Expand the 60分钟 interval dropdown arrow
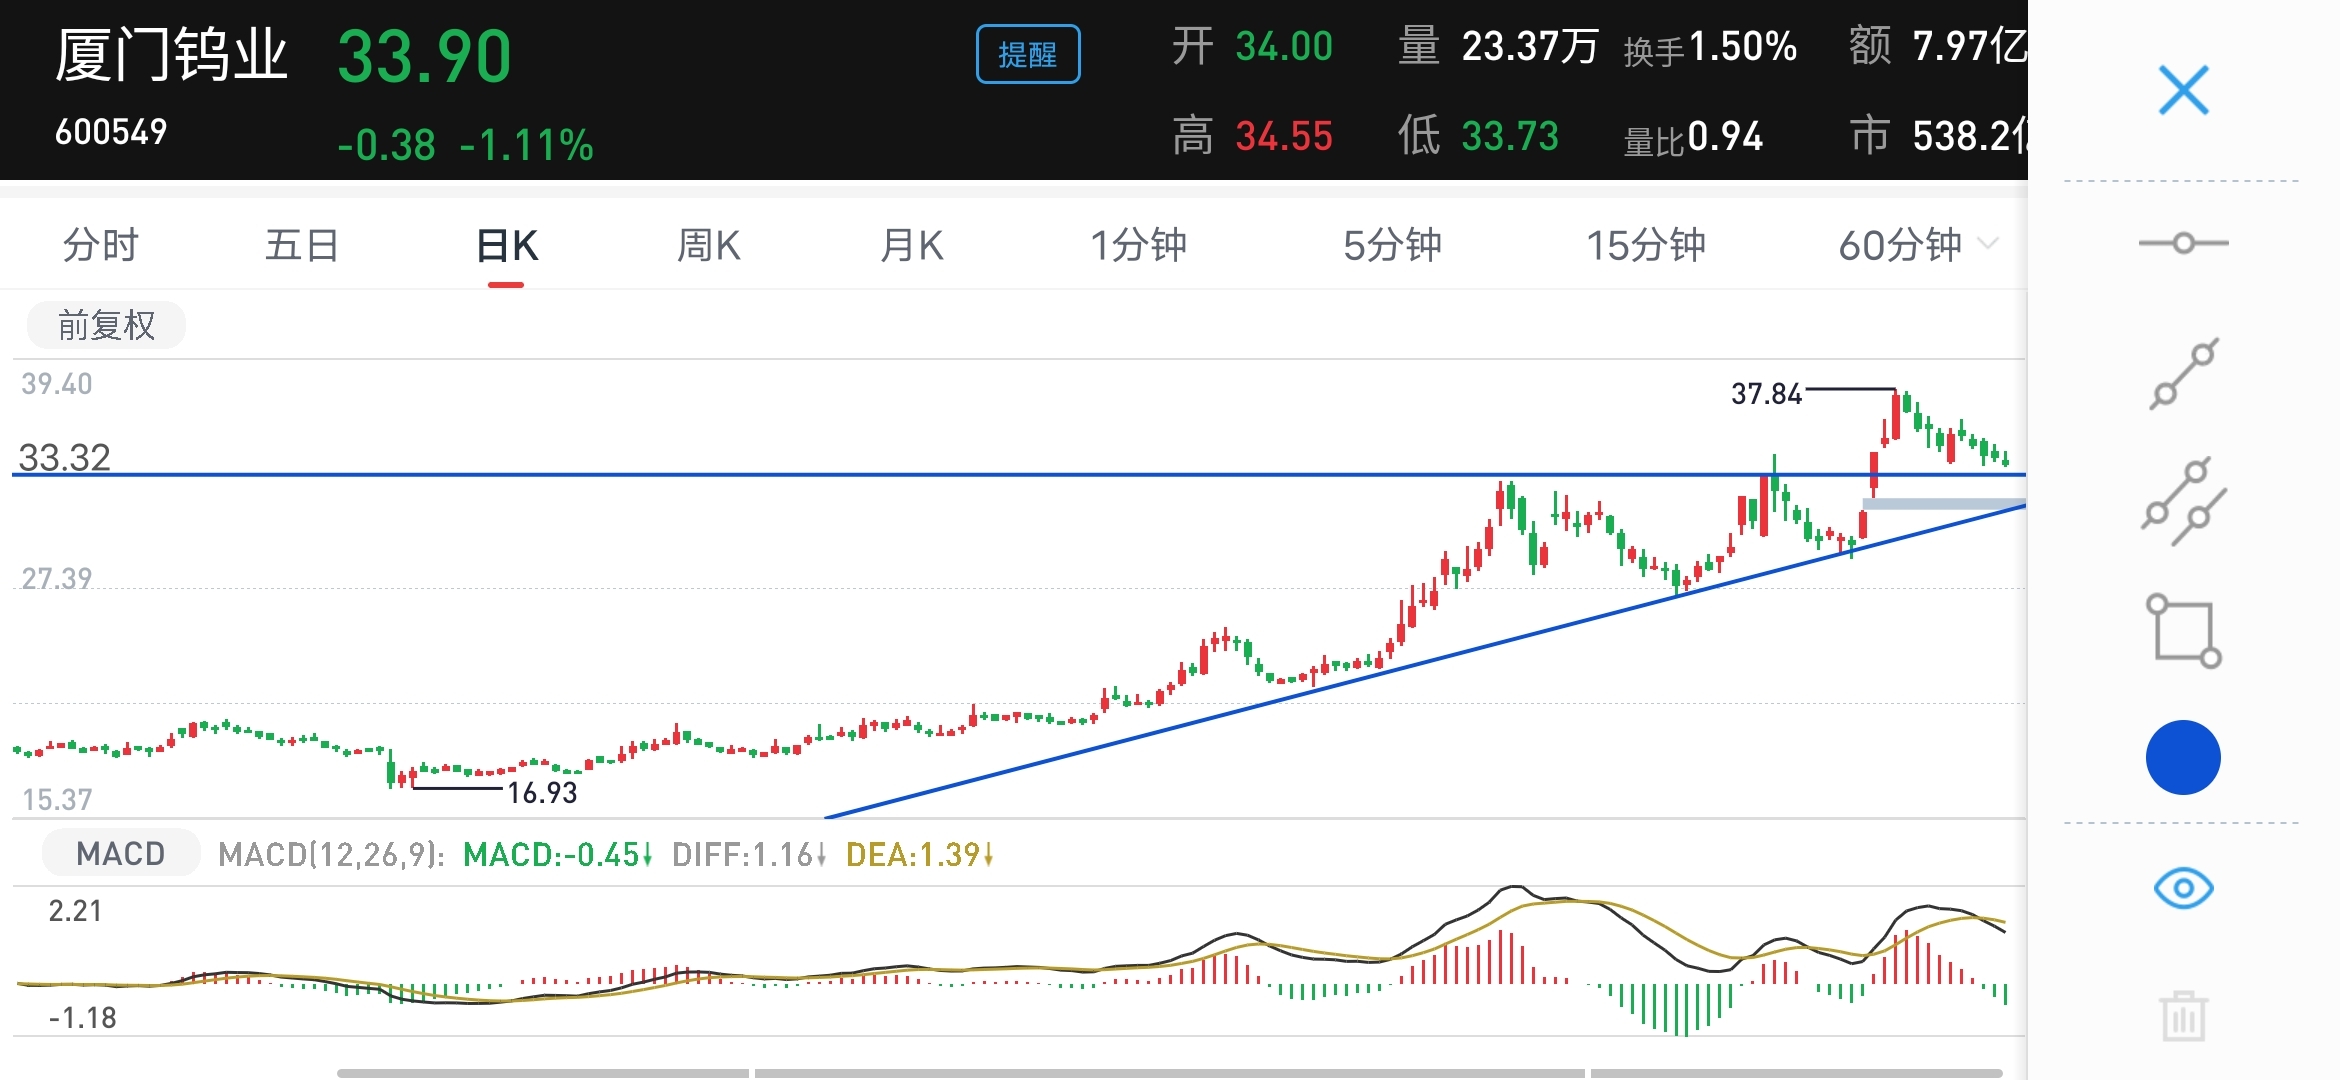2340x1080 pixels. [1988, 243]
